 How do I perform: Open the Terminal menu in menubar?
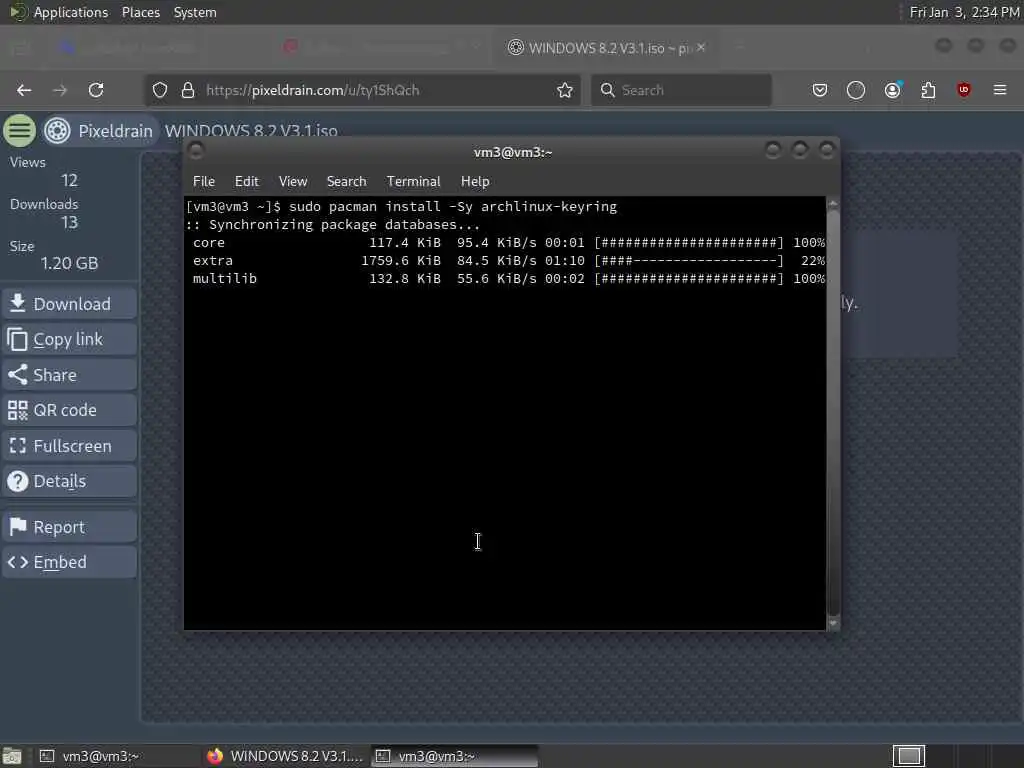pyautogui.click(x=413, y=182)
